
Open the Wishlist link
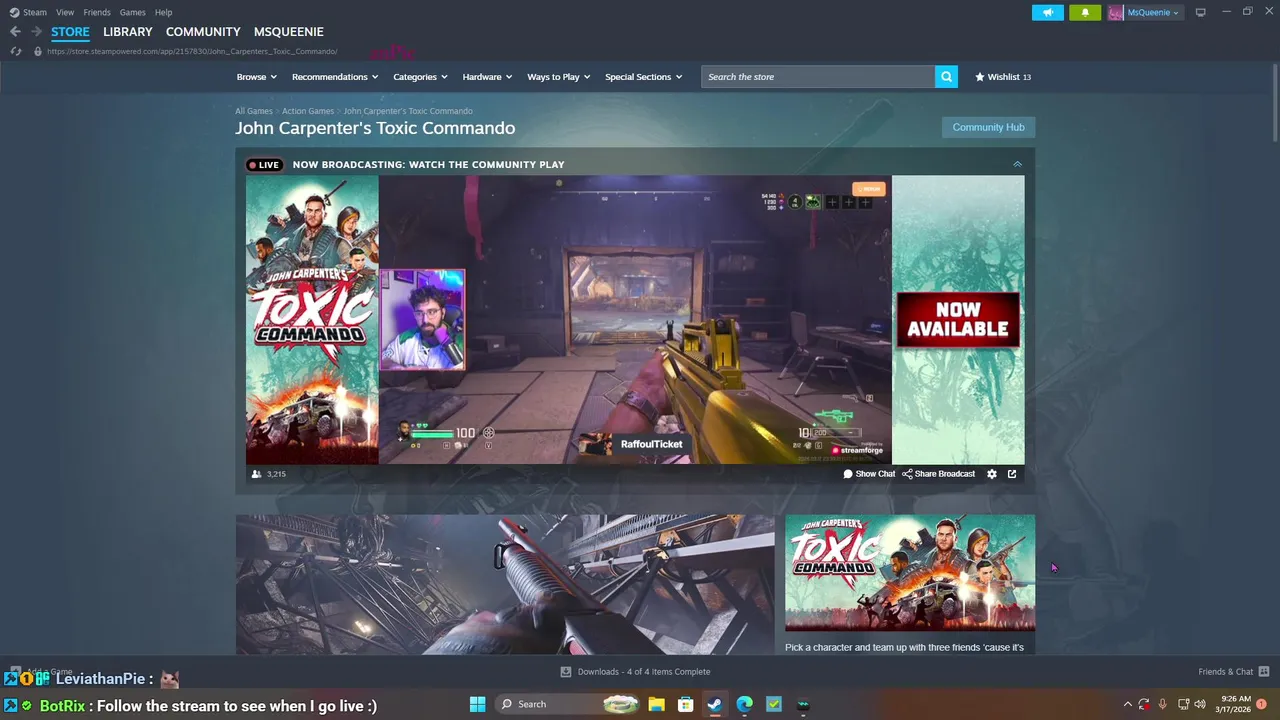[x=1003, y=77]
